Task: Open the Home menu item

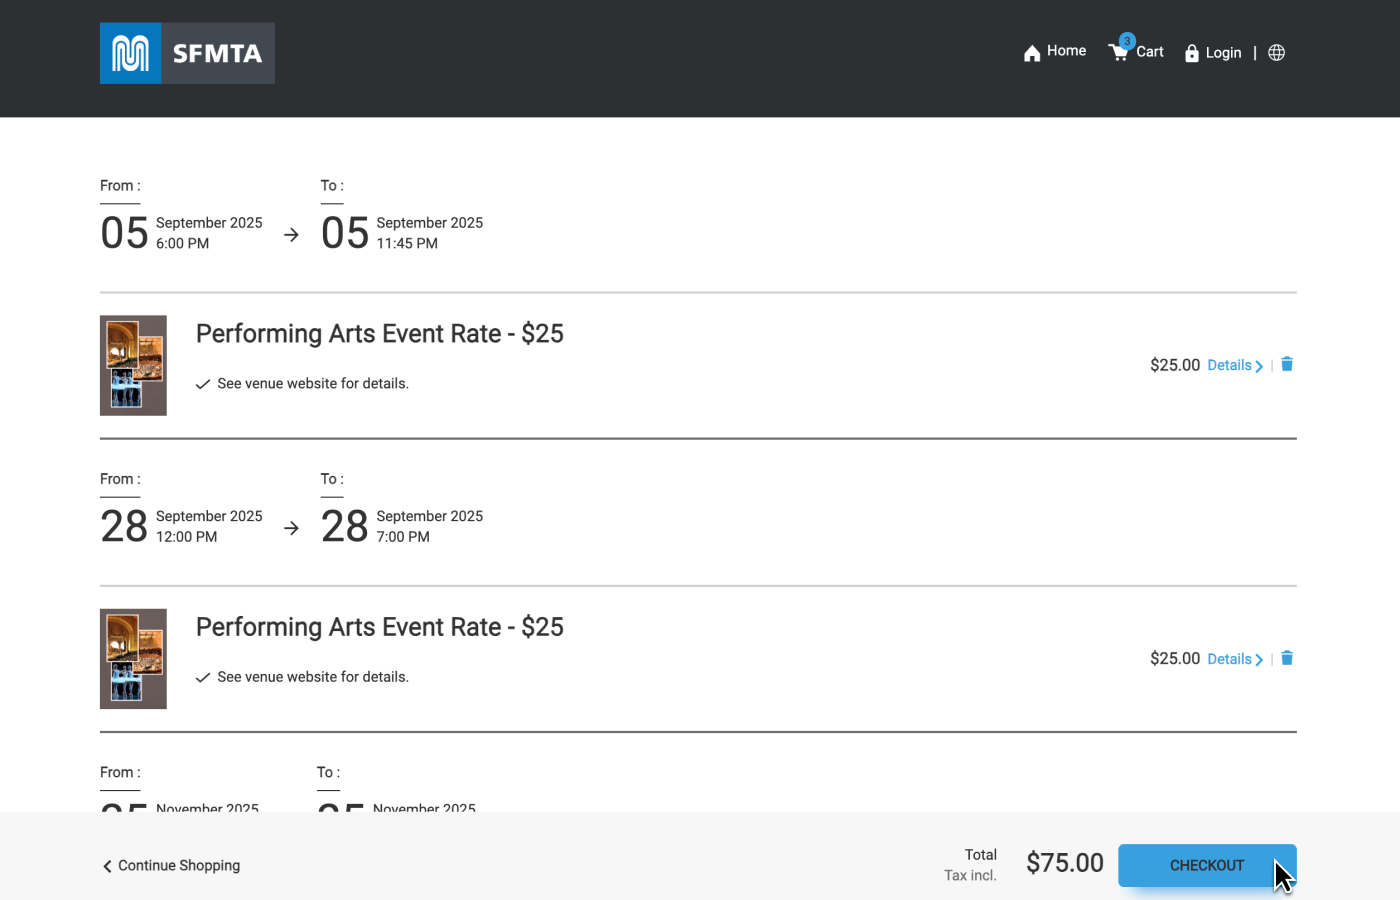Action: [x=1066, y=51]
